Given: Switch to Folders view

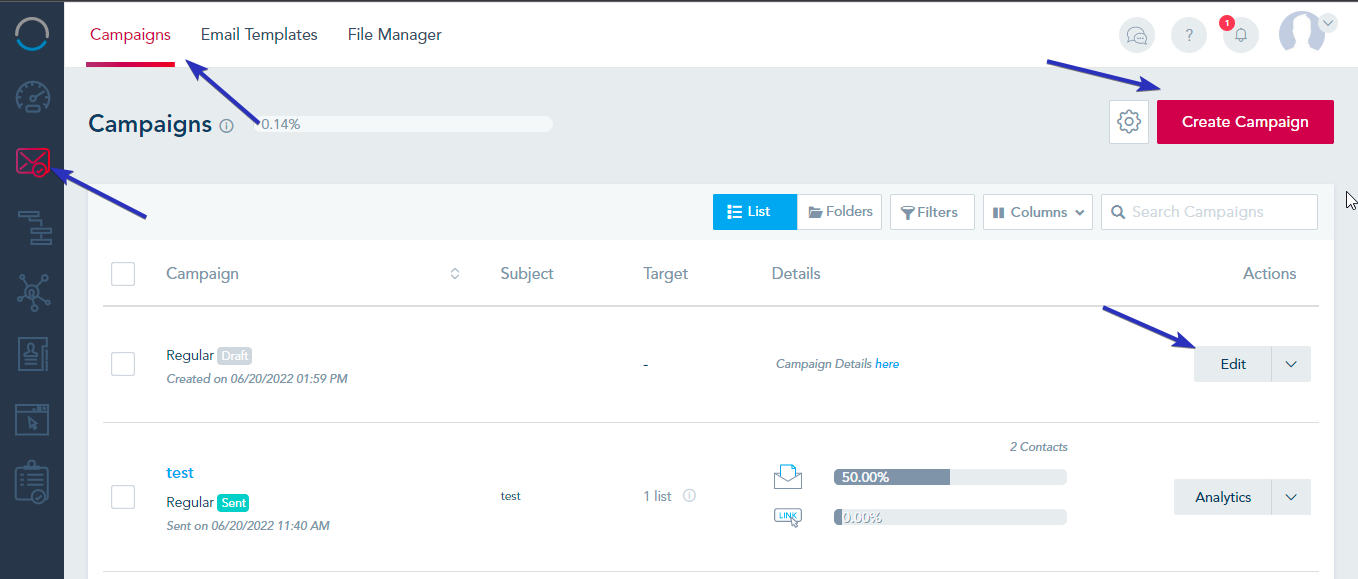Looking at the screenshot, I should 840,212.
